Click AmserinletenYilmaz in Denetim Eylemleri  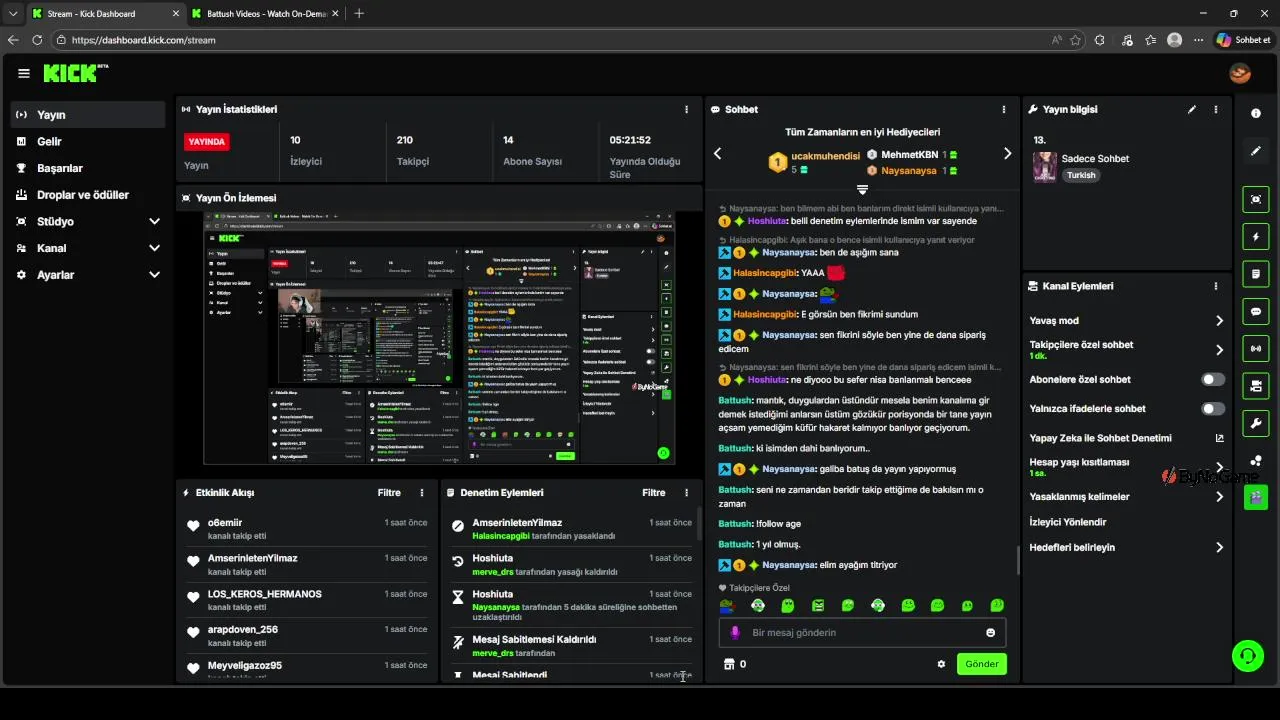click(517, 523)
